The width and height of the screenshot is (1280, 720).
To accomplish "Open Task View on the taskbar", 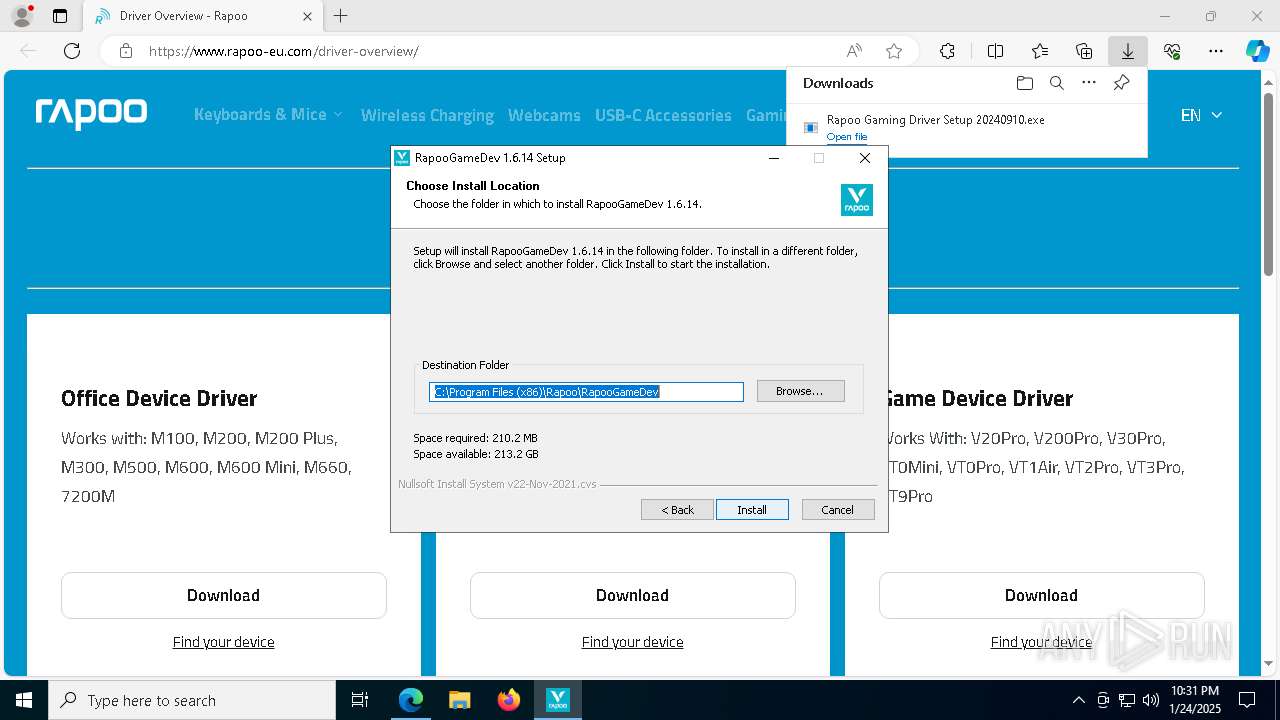I will 360,700.
